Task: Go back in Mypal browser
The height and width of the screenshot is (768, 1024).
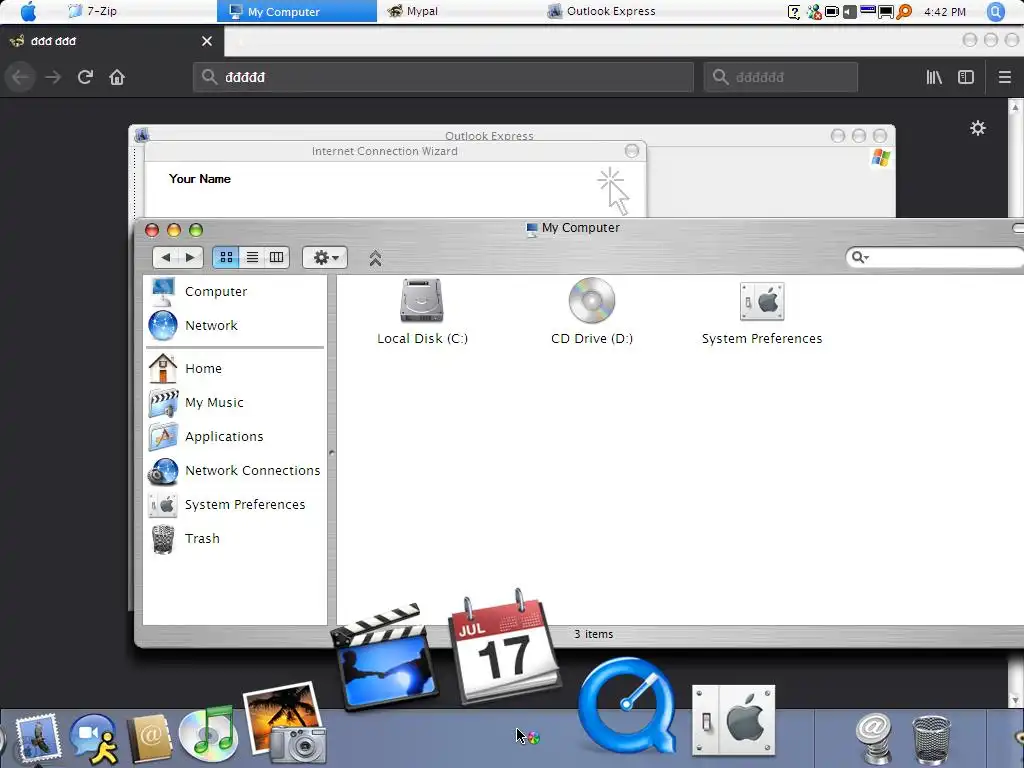Action: click(20, 77)
